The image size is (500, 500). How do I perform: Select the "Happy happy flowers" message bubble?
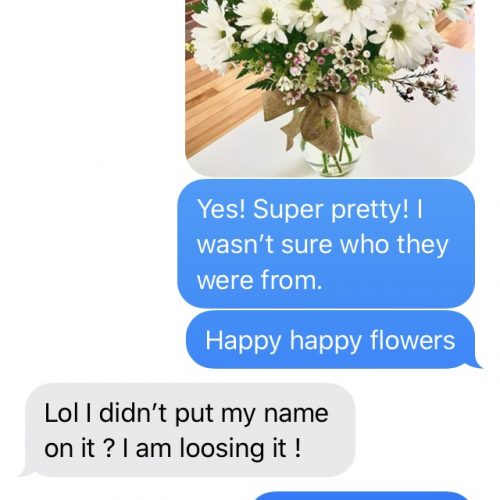tap(331, 340)
